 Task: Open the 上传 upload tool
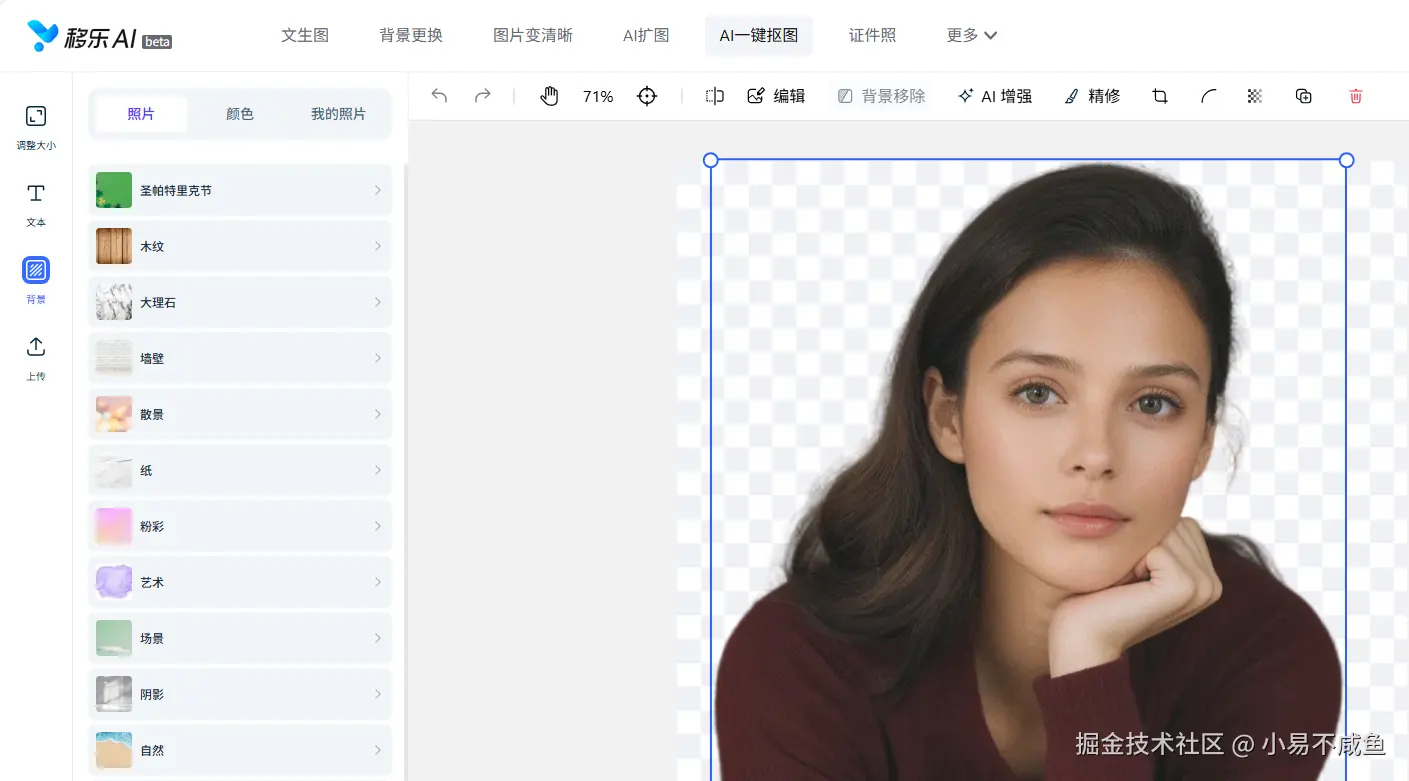tap(36, 358)
